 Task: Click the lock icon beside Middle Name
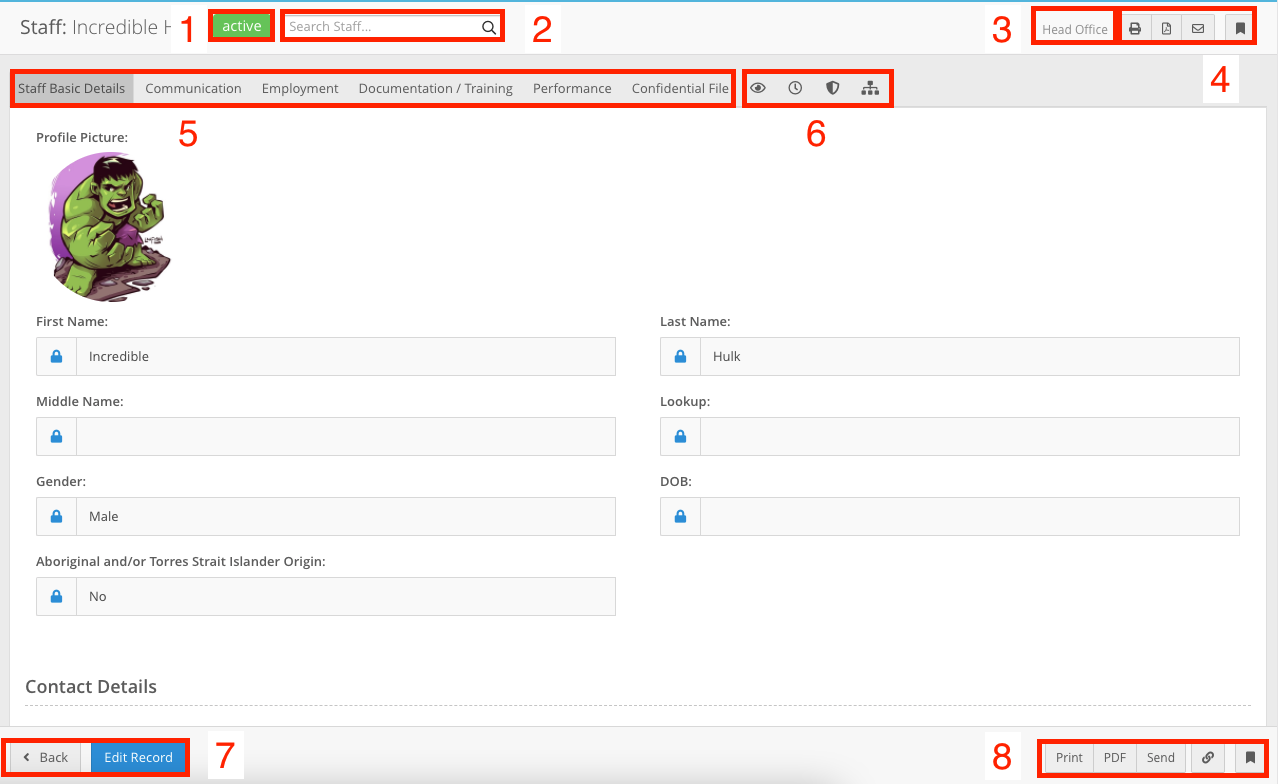[57, 436]
